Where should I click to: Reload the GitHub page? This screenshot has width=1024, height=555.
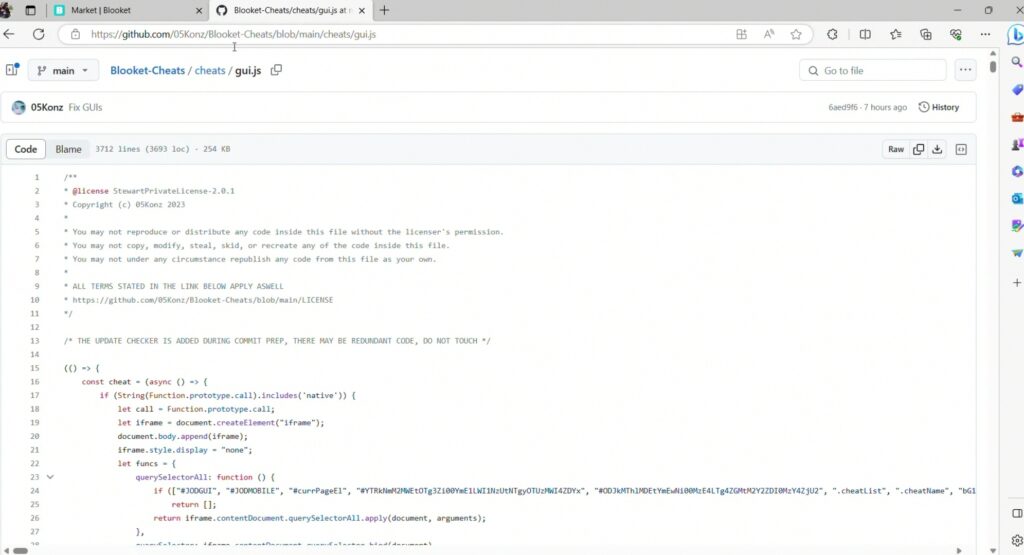(39, 34)
